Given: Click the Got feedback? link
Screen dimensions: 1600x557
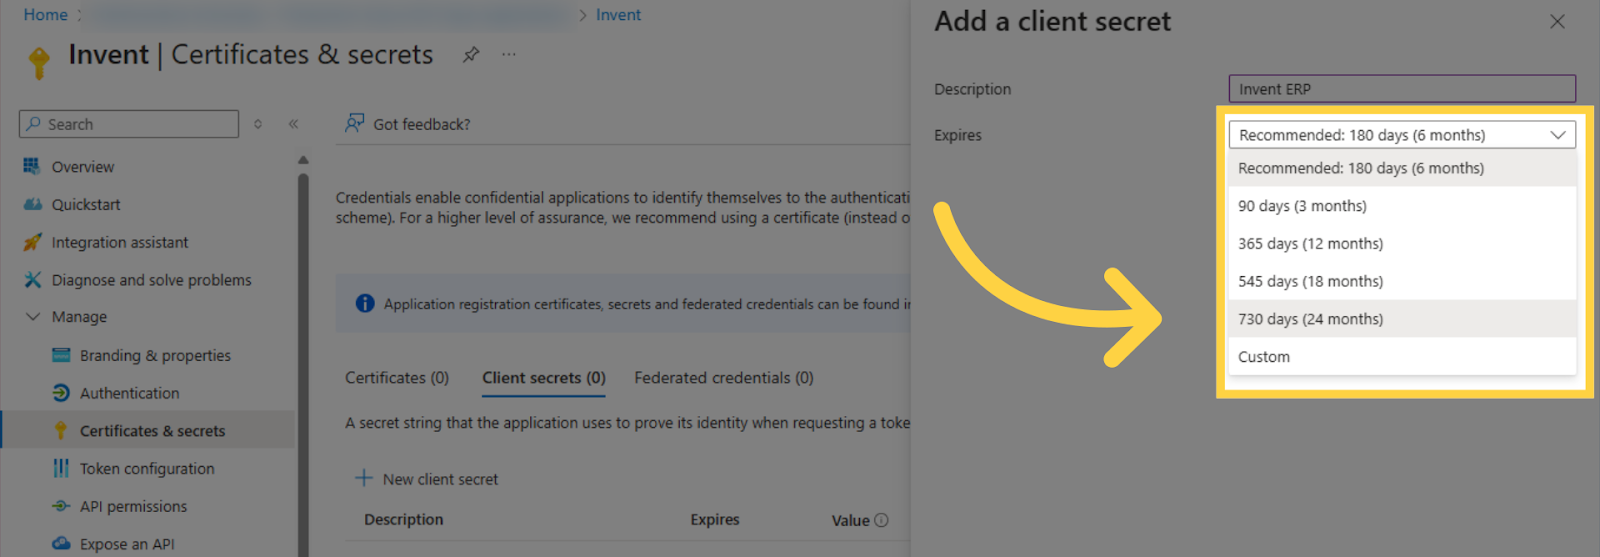Looking at the screenshot, I should click(x=422, y=124).
